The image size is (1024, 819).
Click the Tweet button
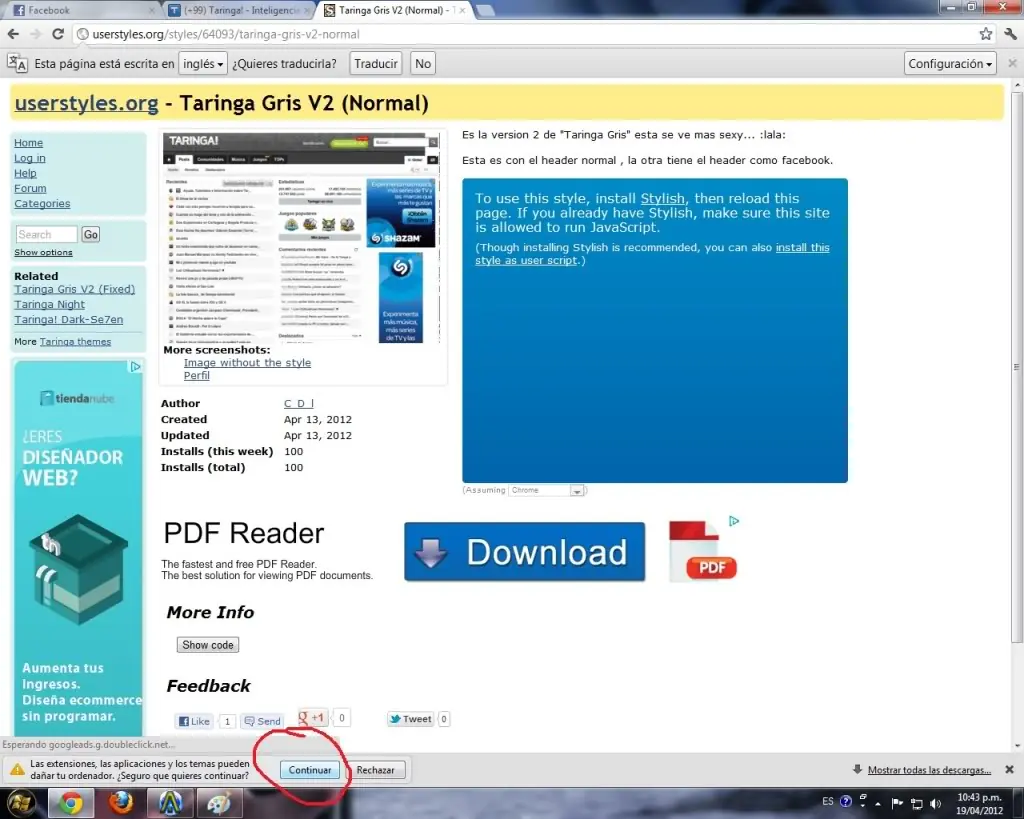(411, 719)
